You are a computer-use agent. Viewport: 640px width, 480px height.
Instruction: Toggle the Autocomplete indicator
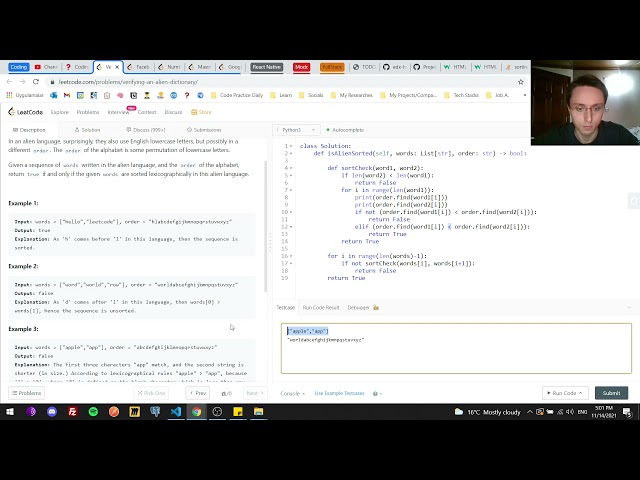click(x=345, y=130)
